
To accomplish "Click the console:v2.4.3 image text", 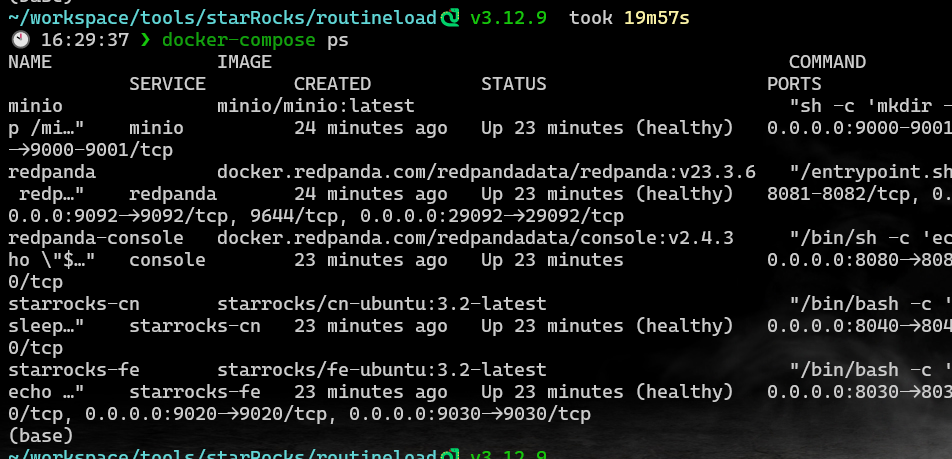I will tap(657, 238).
